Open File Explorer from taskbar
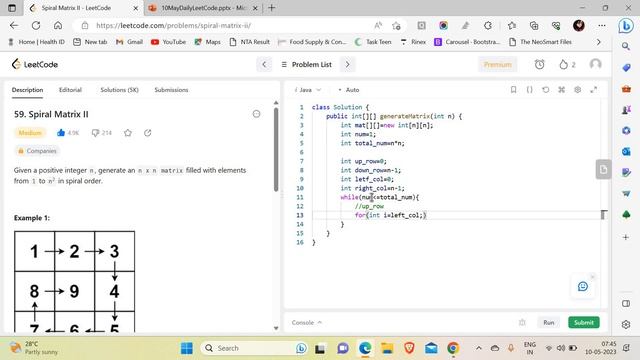This screenshot has width=640, height=360. tap(387, 348)
